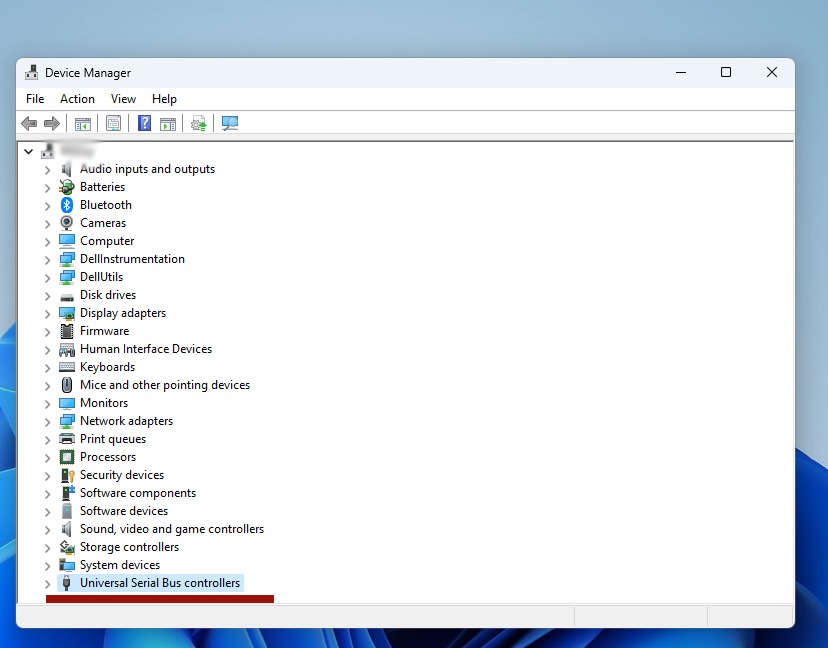Collapse the computer name root node
Screen dimensions: 828x648
point(28,150)
